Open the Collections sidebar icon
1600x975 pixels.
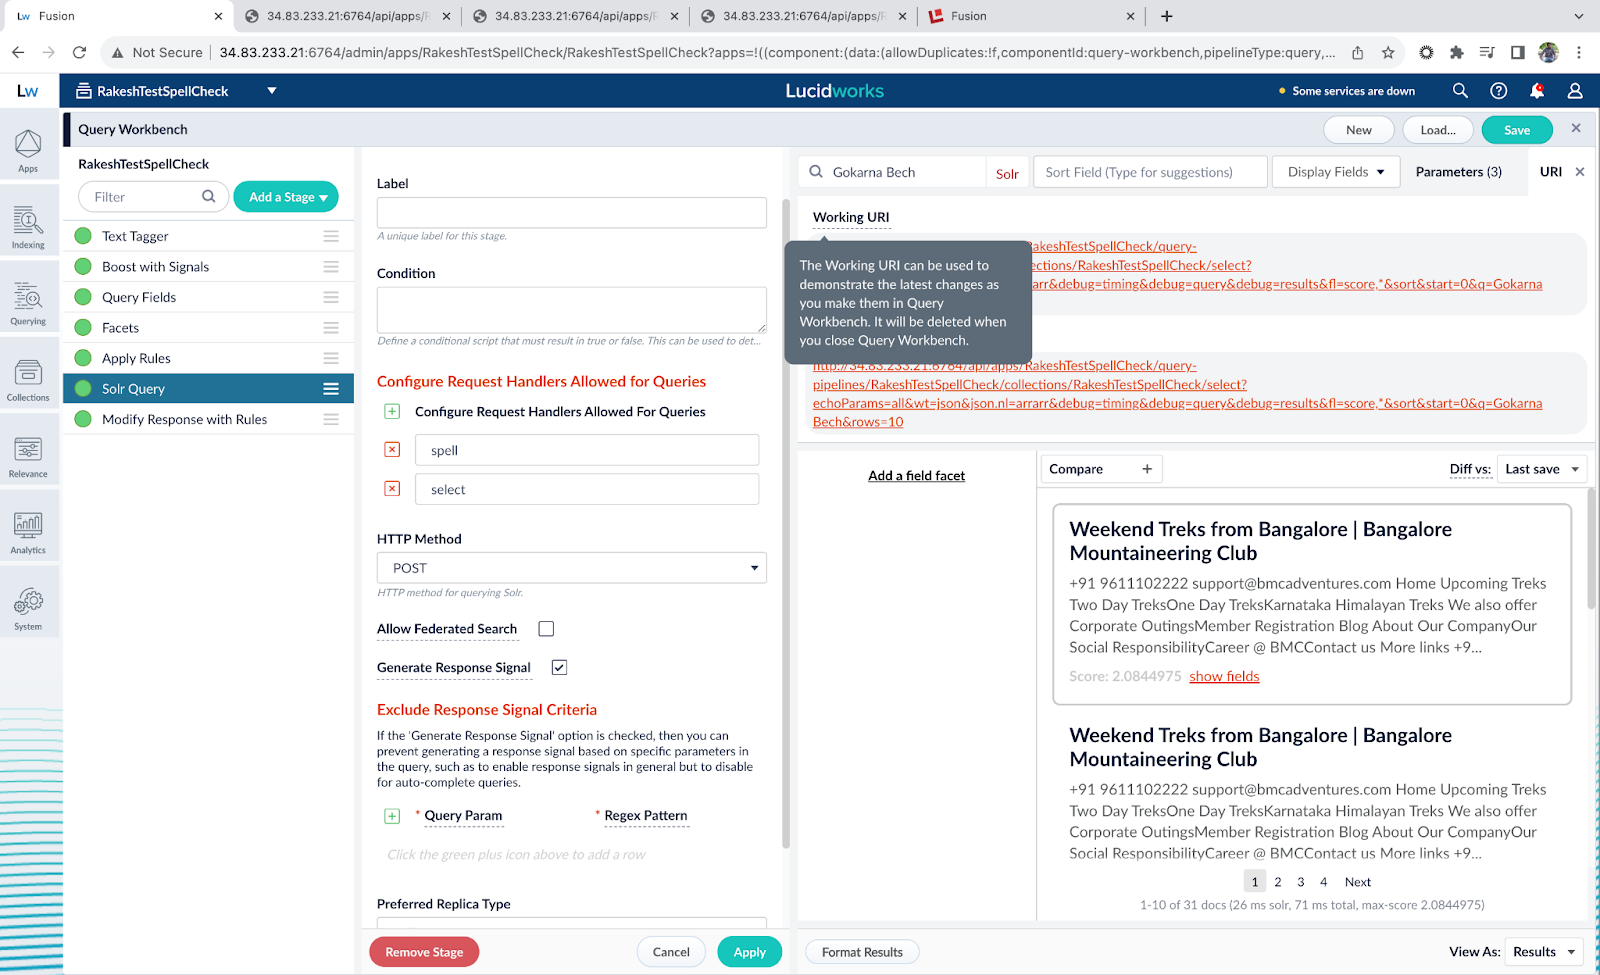[x=28, y=379]
